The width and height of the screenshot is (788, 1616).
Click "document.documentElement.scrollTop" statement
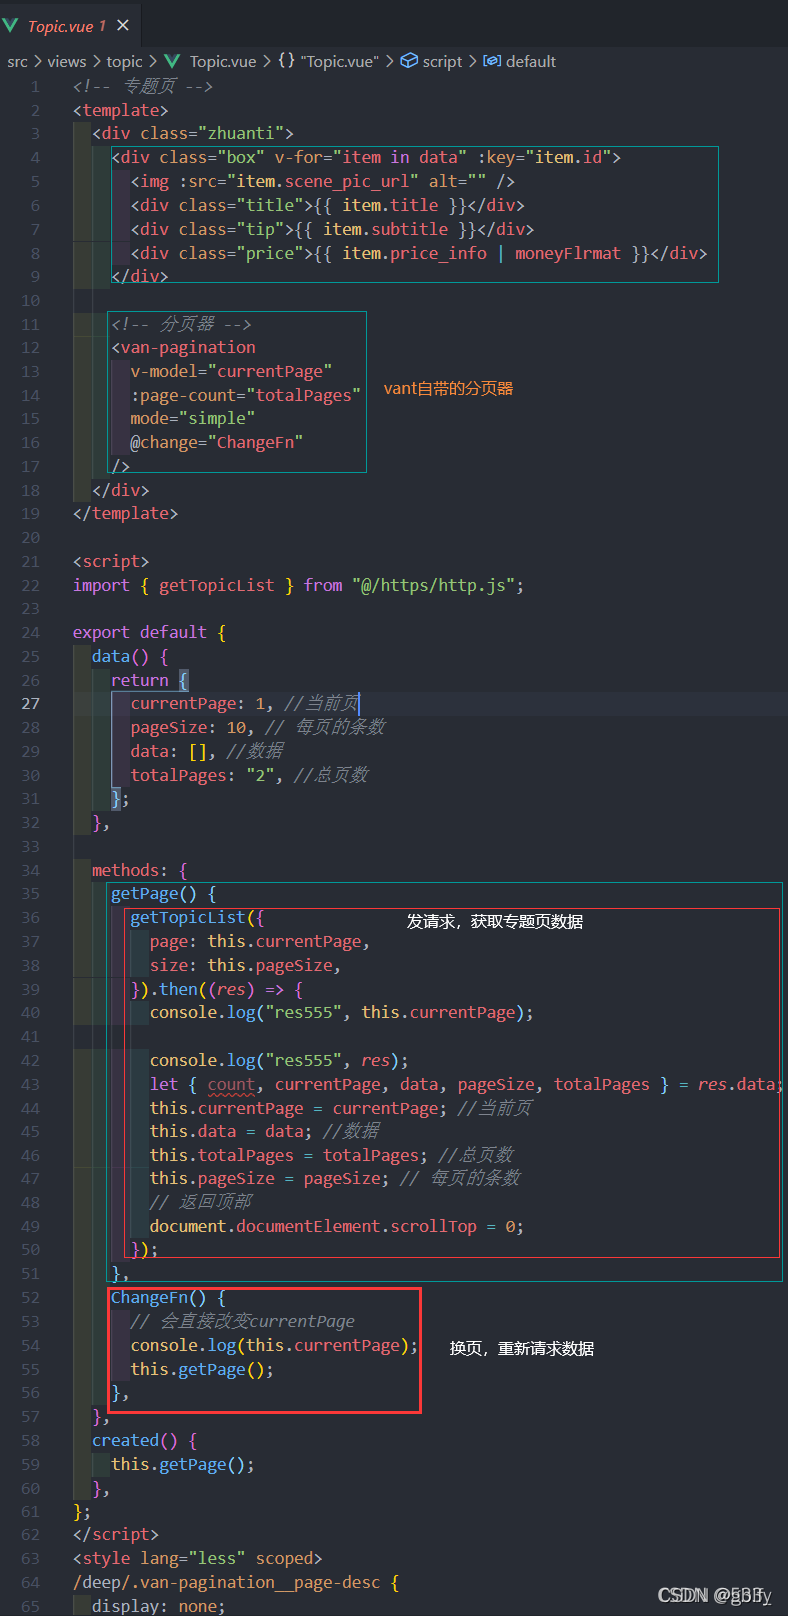click(x=337, y=1227)
